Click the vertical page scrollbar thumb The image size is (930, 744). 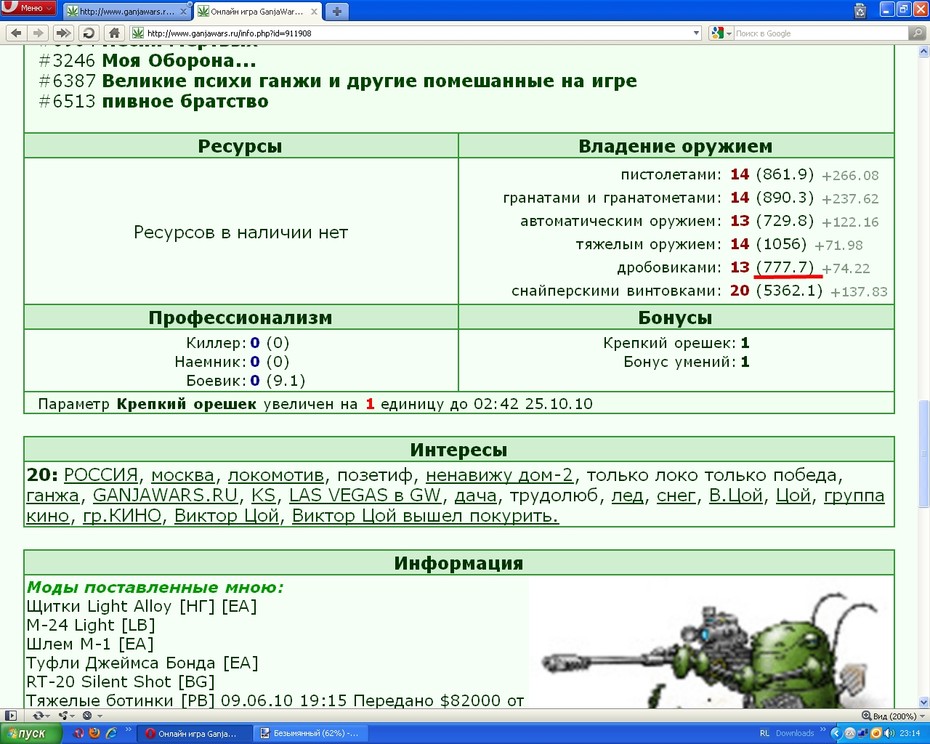[x=923, y=454]
